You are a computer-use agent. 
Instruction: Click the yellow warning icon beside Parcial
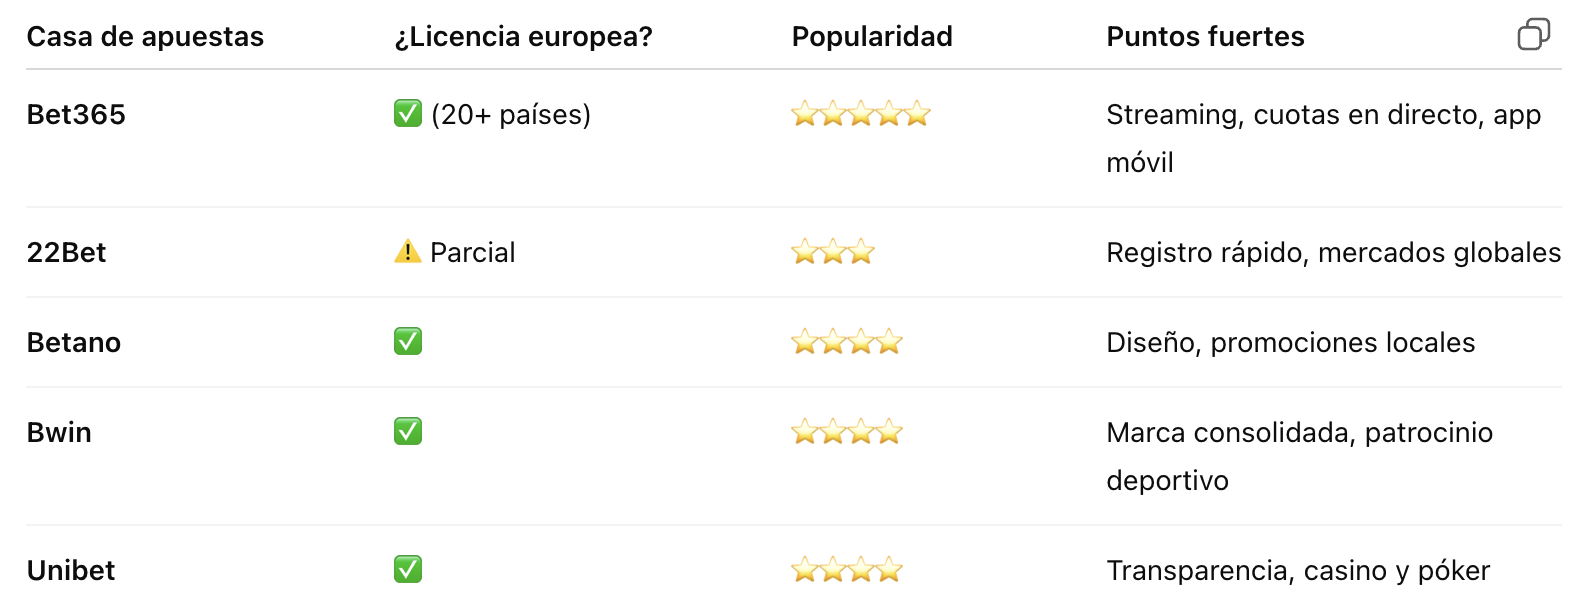(x=408, y=251)
